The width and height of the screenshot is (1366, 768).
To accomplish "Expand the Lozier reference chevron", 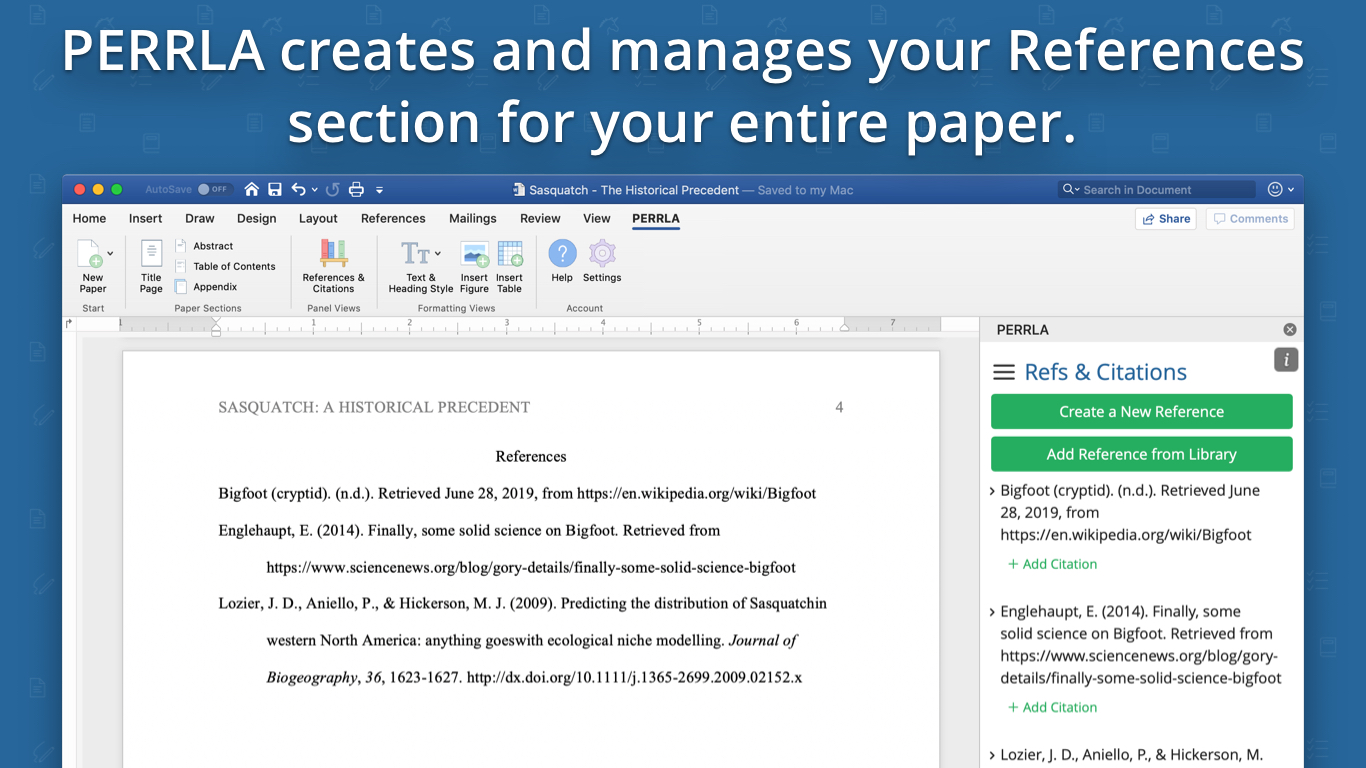I will [992, 756].
